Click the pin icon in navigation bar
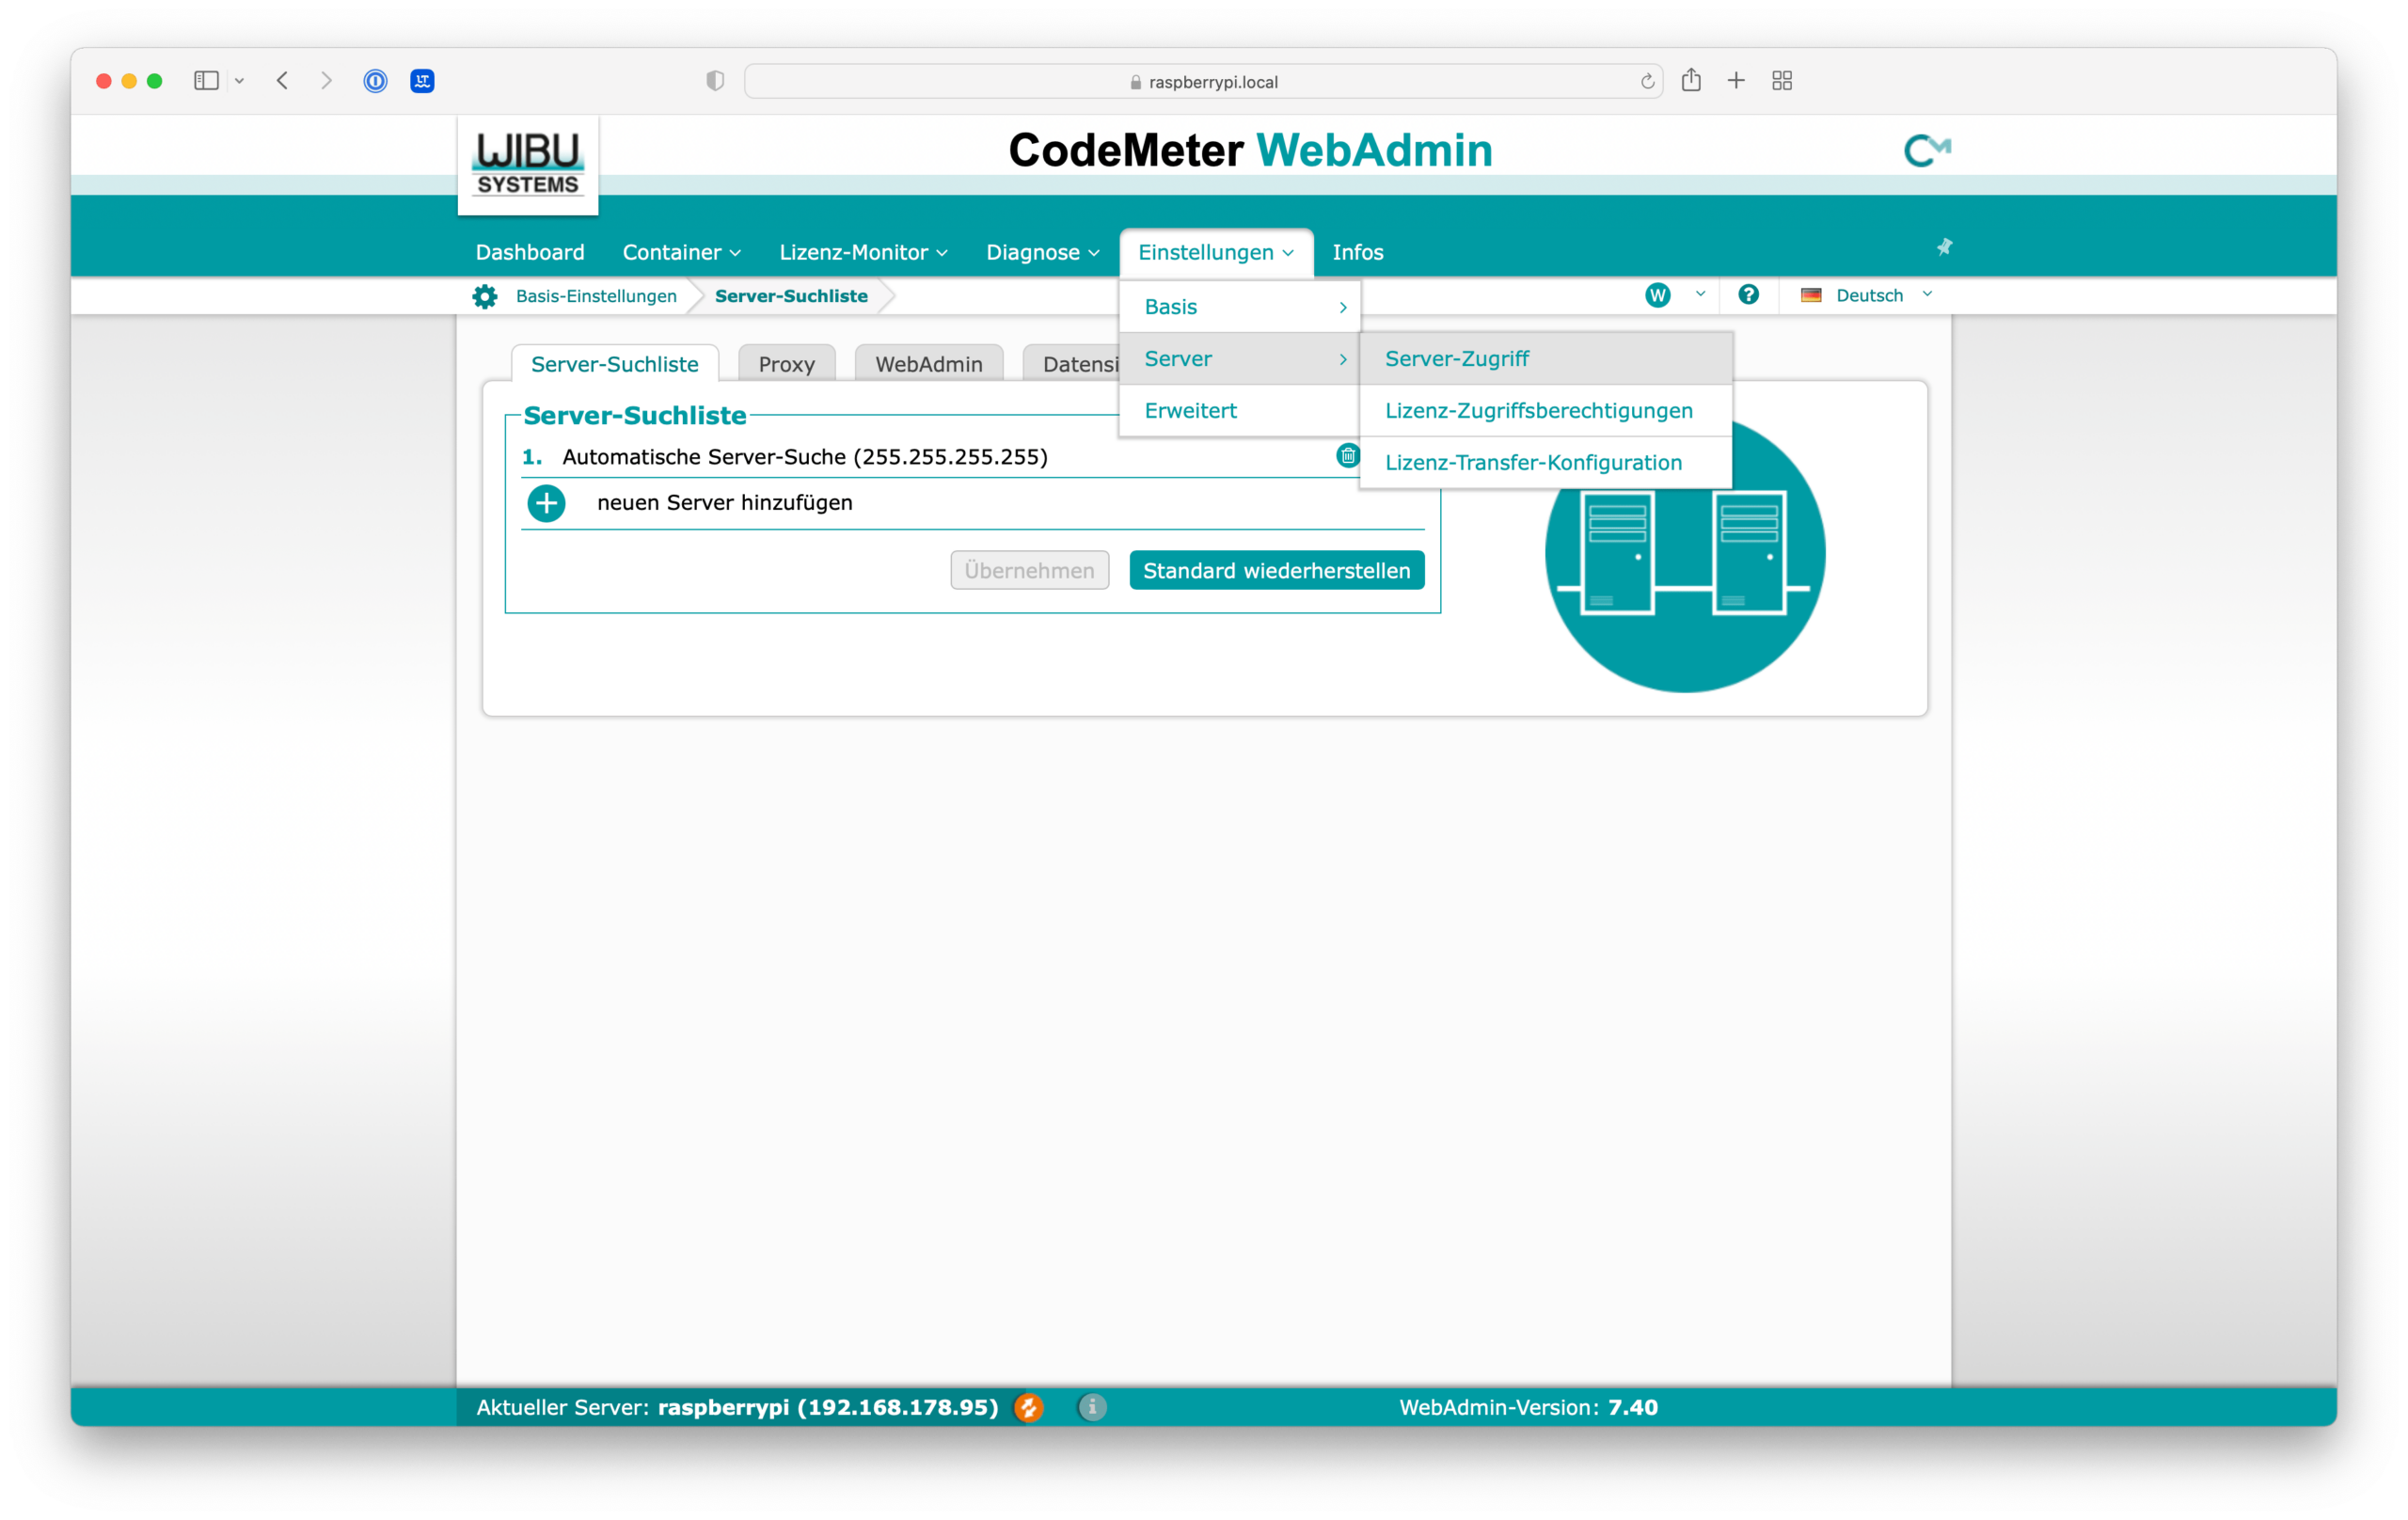Screen dimensions: 2408x1520 click(x=1944, y=247)
